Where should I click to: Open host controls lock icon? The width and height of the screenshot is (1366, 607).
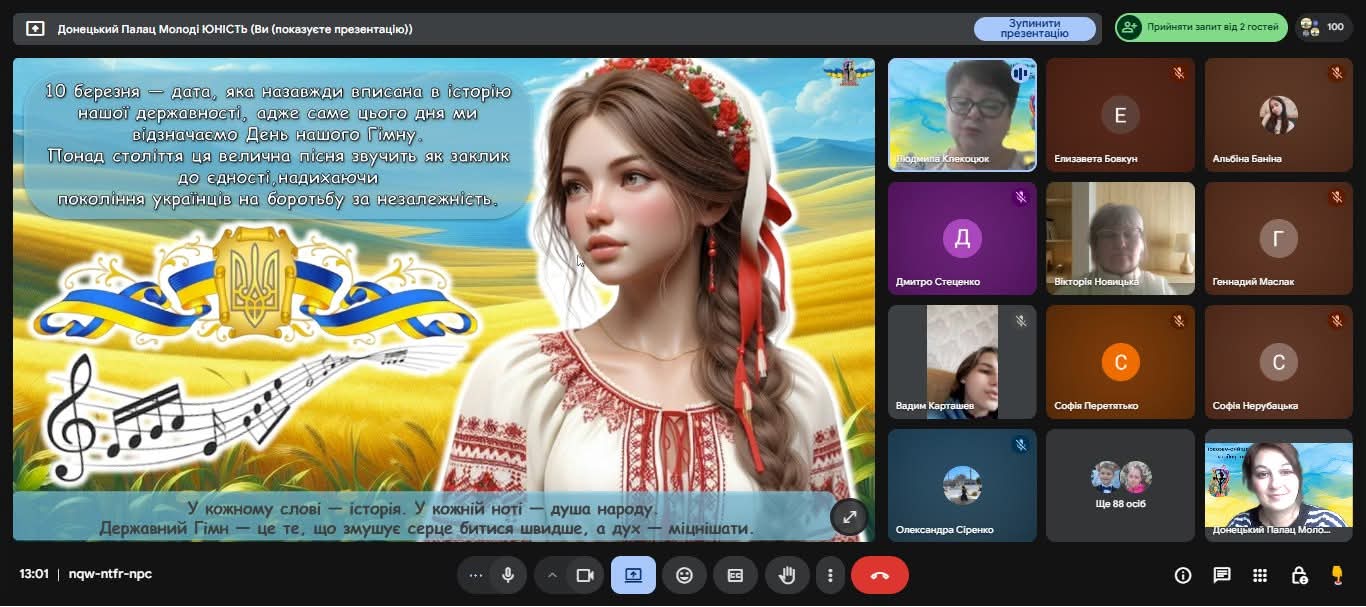1298,575
